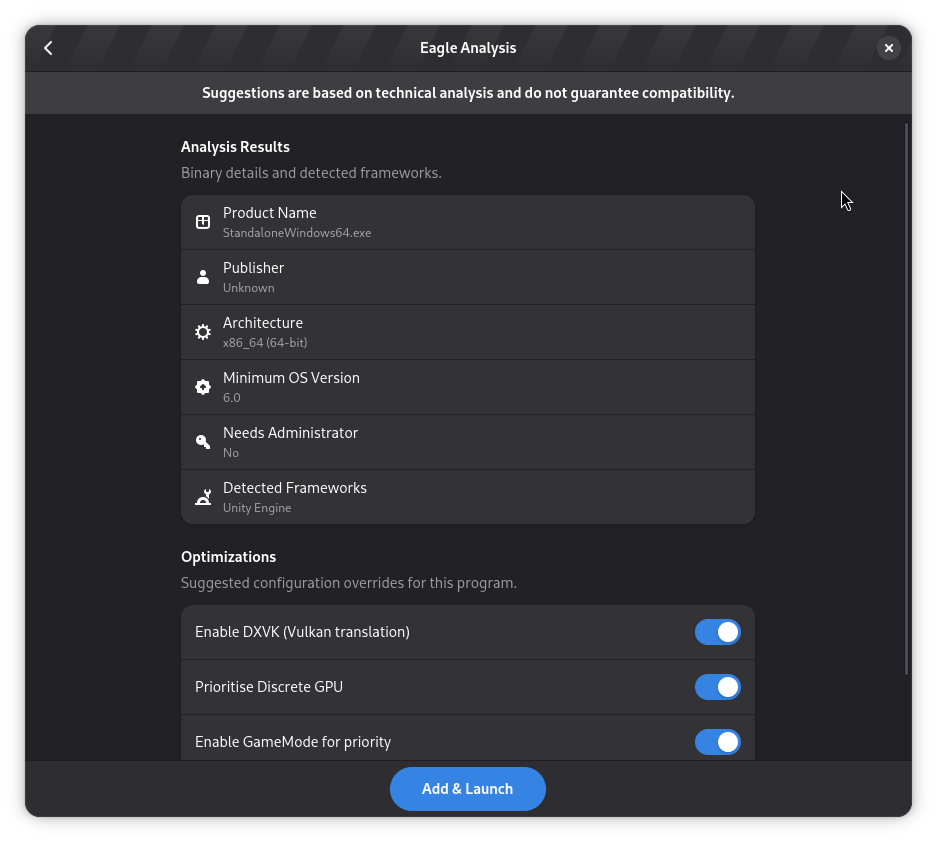Viewport: 937px width, 842px height.
Task: Click the back arrow in header
Action: click(x=48, y=48)
